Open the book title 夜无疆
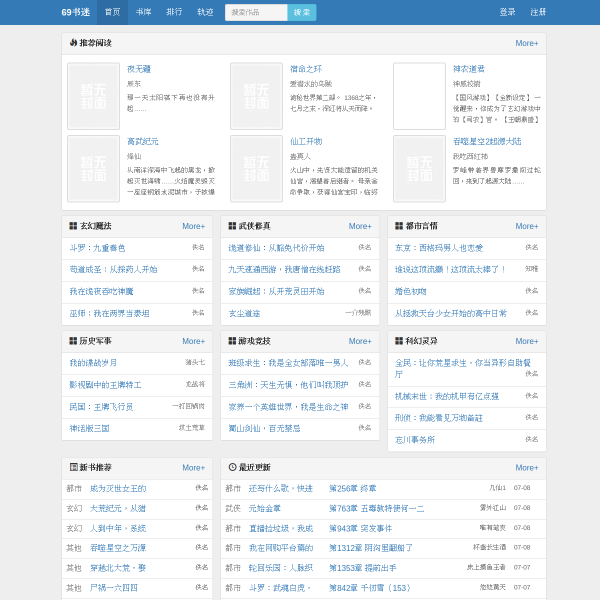The image size is (600, 600). point(139,69)
